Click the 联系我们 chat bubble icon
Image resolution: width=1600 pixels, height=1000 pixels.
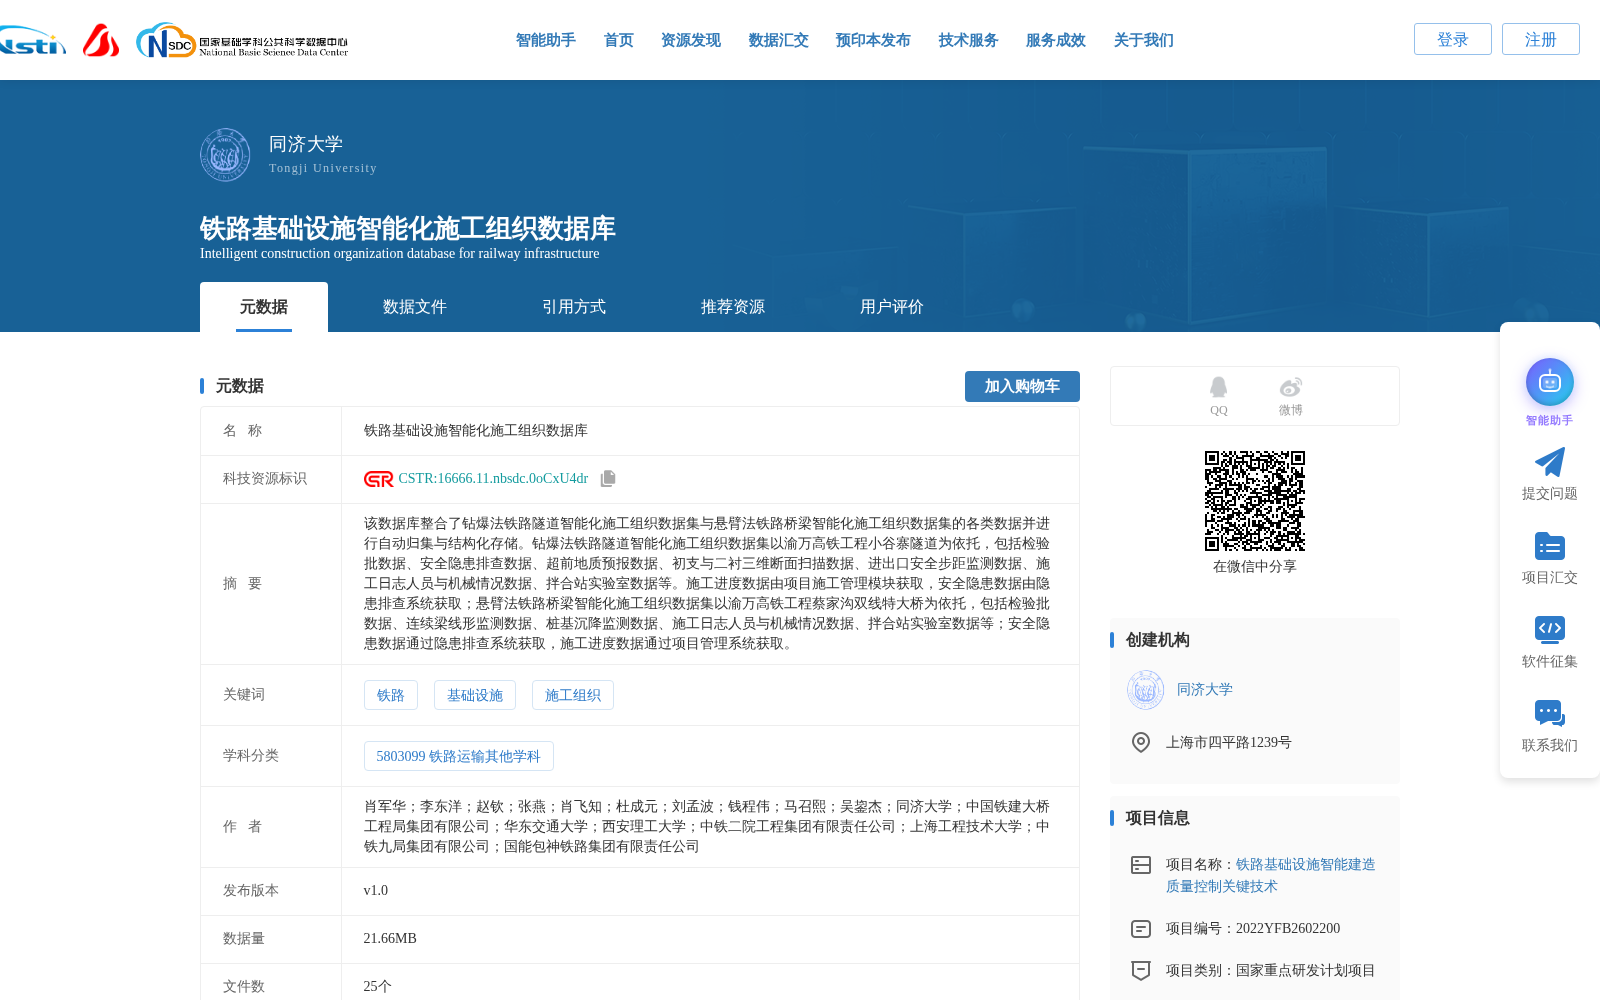tap(1549, 713)
